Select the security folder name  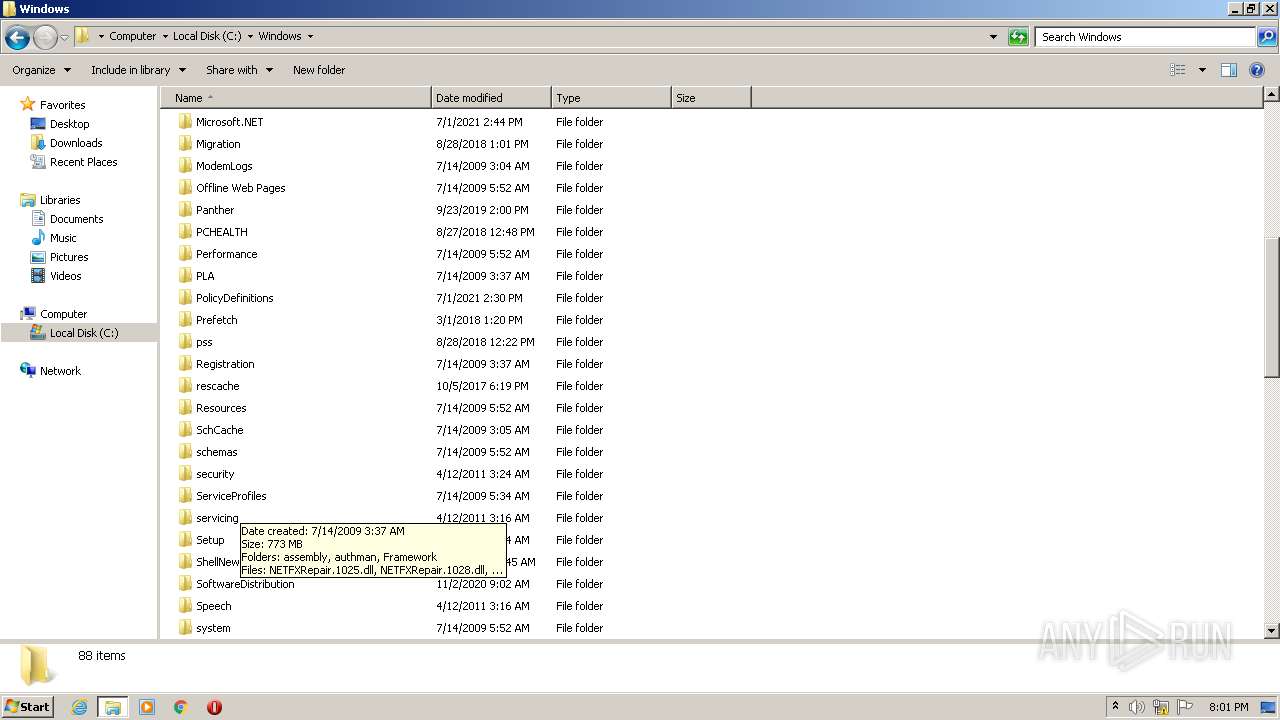click(x=215, y=474)
